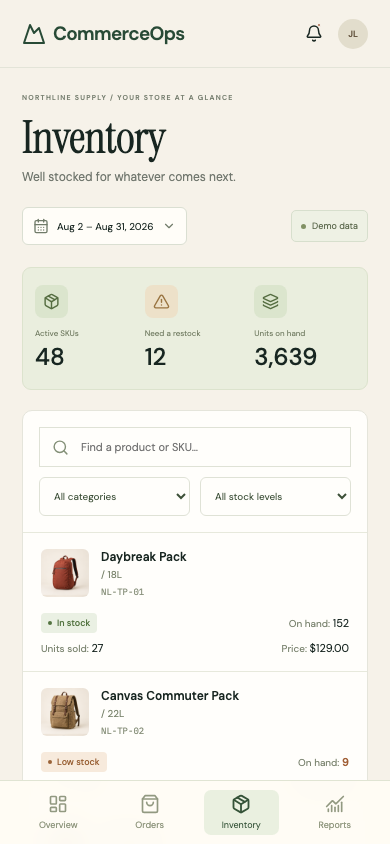Click the Units sold: 27 text

(72, 648)
